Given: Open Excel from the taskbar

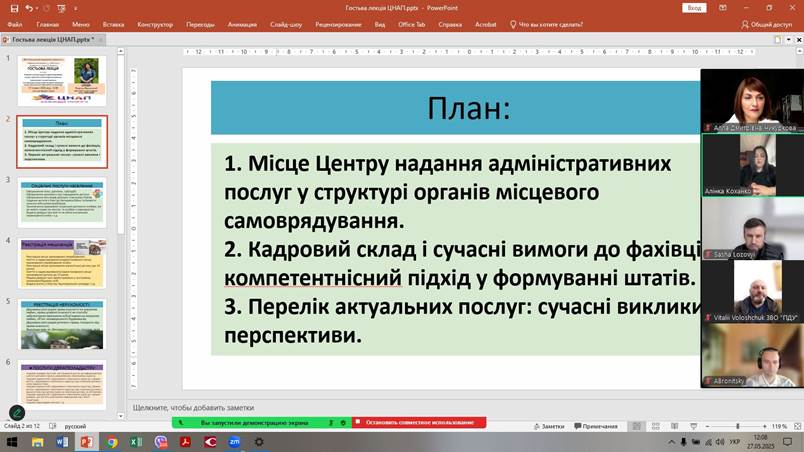Looking at the screenshot, I should tap(136, 442).
